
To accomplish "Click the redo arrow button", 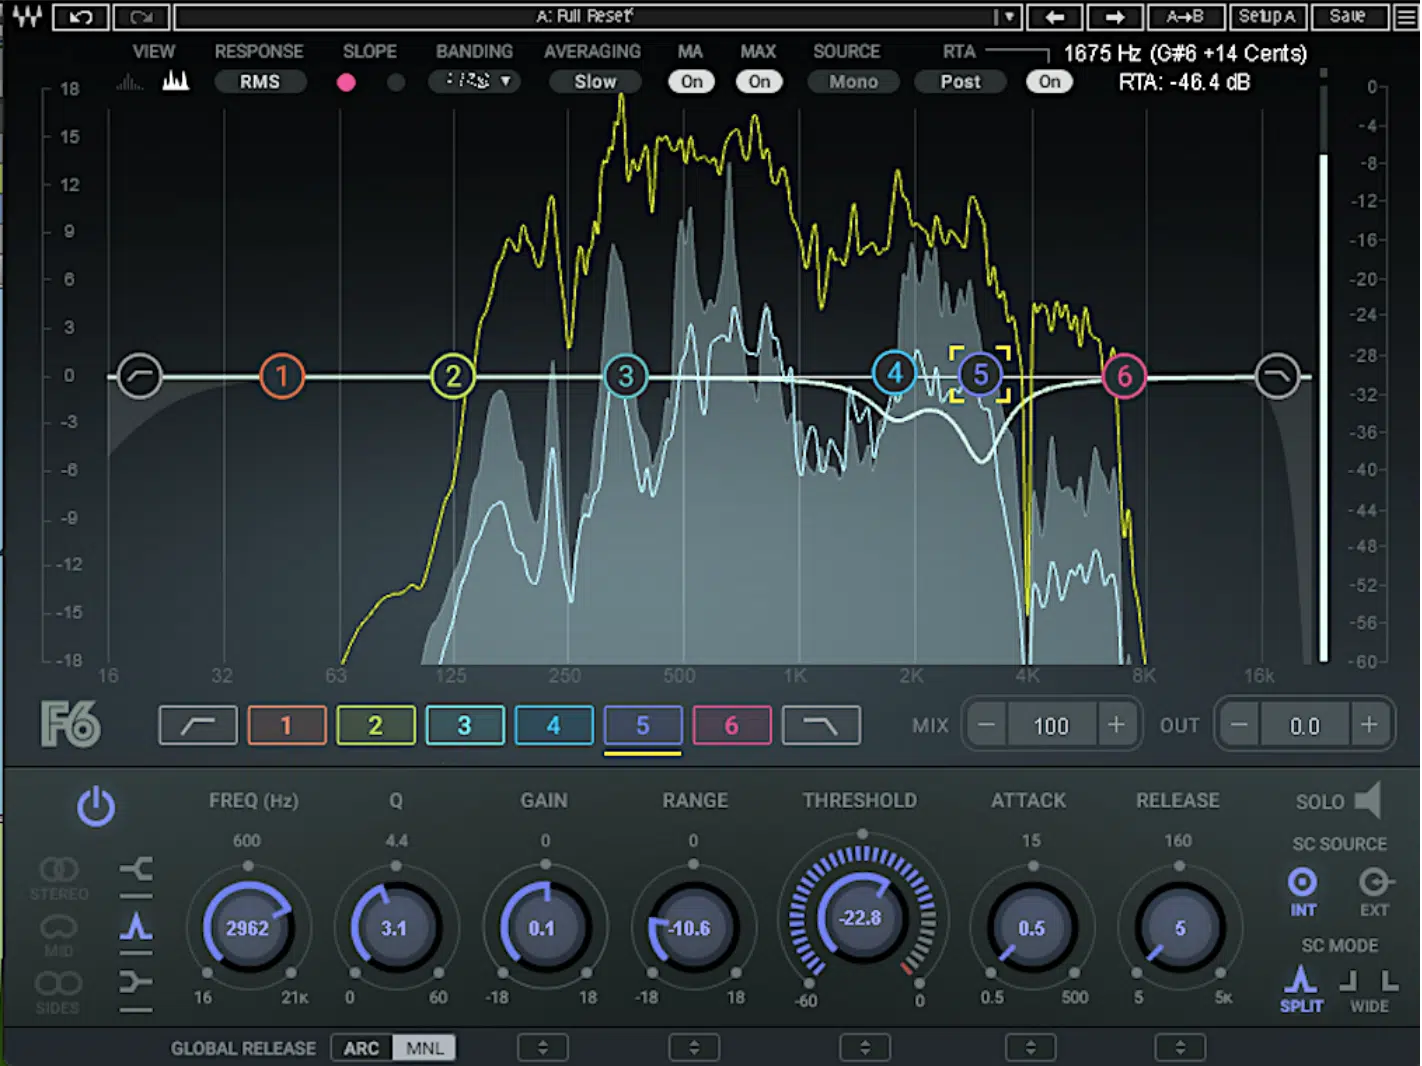I will 141,17.
